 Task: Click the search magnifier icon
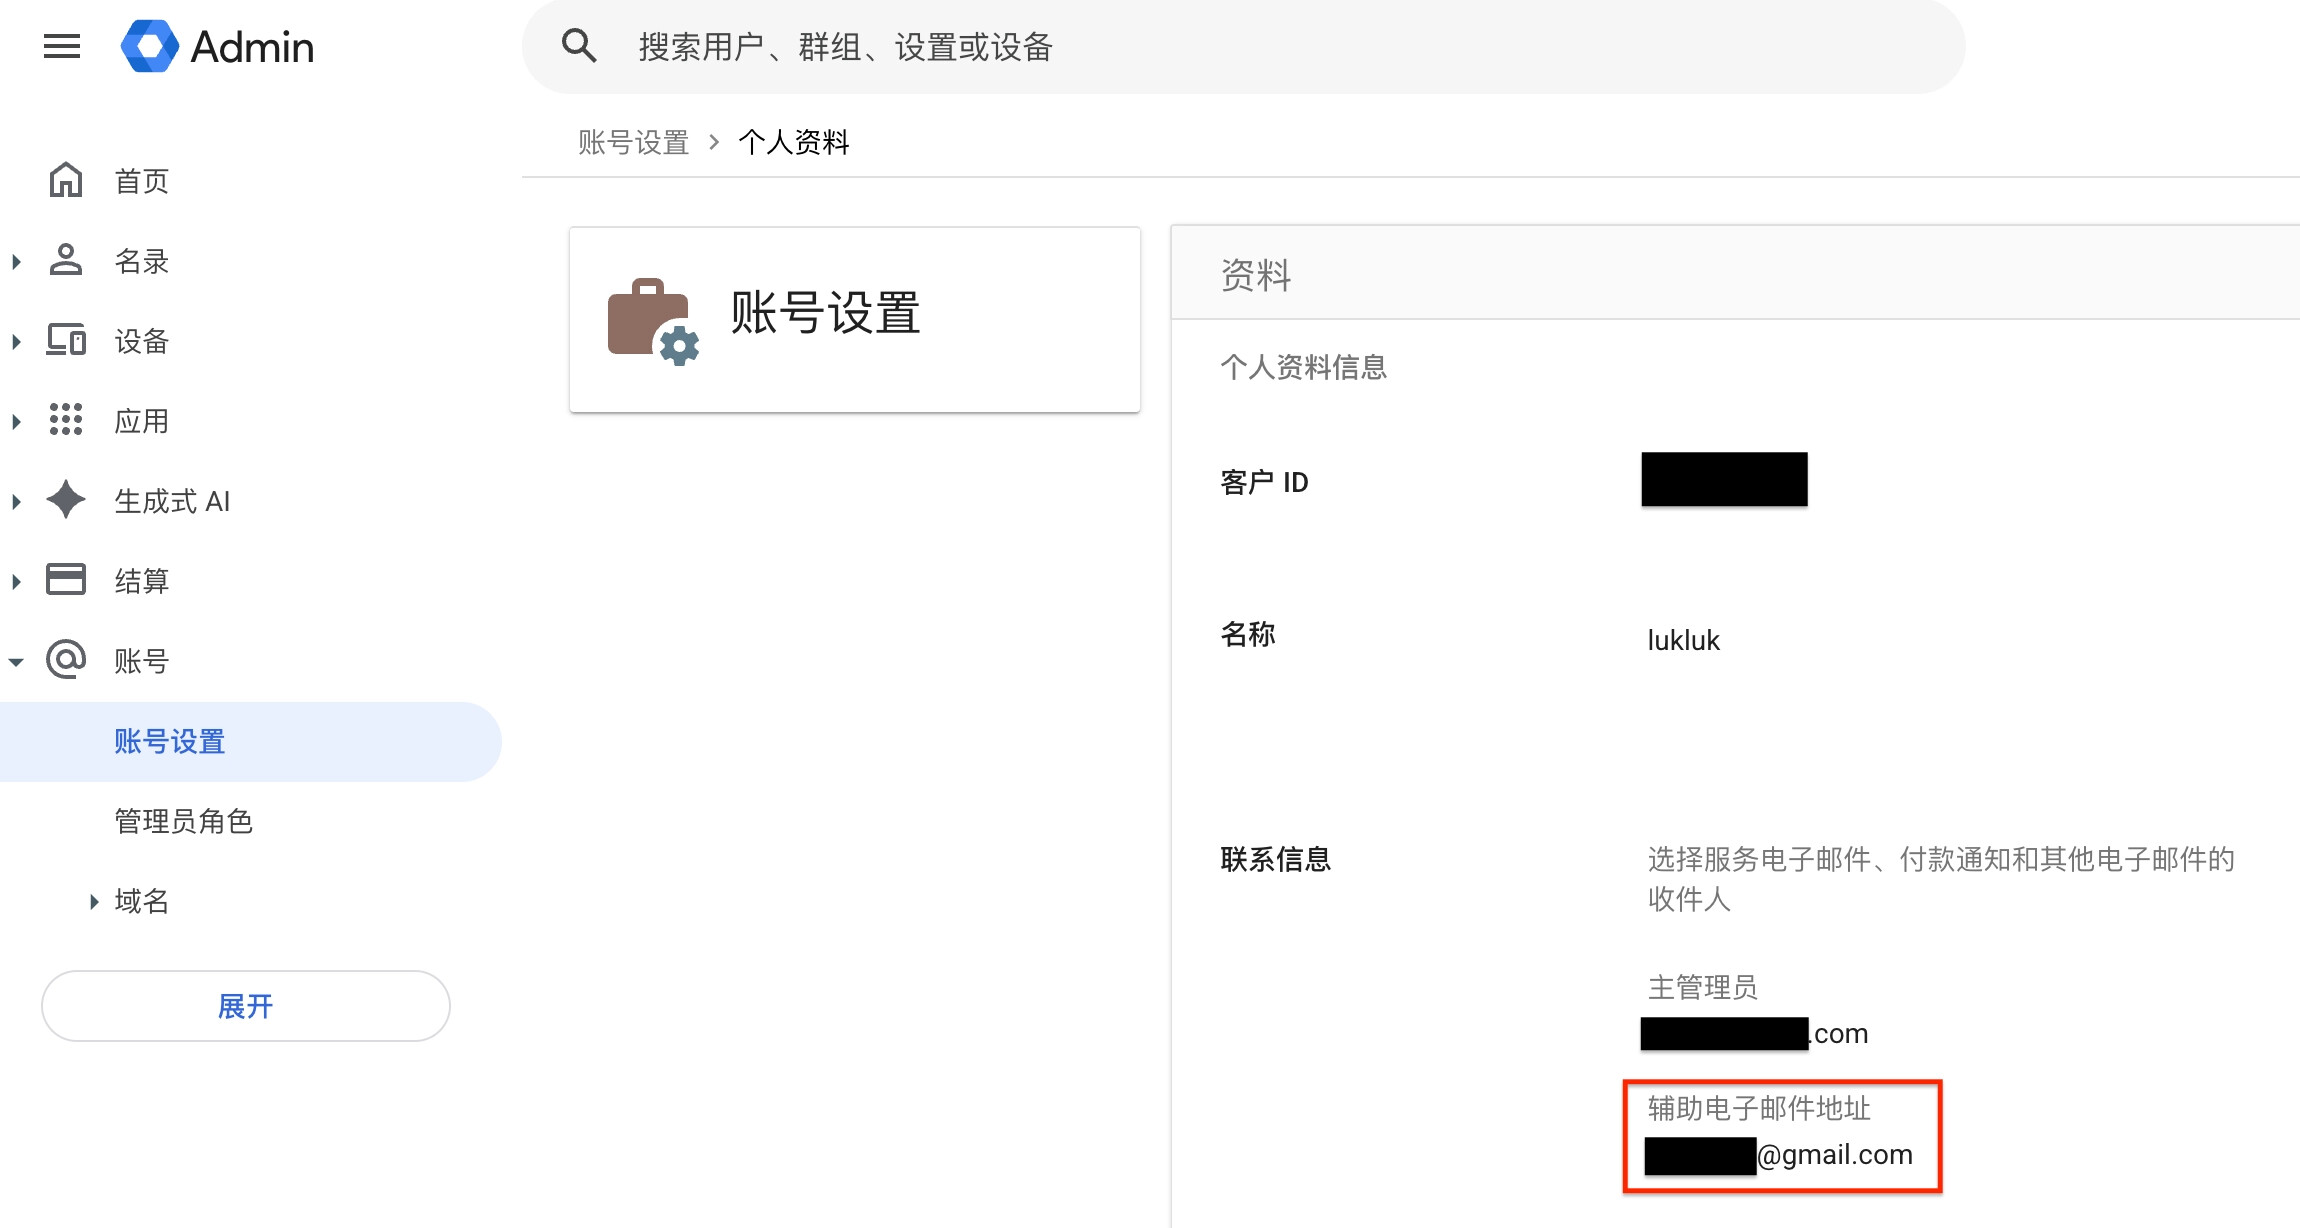[579, 46]
